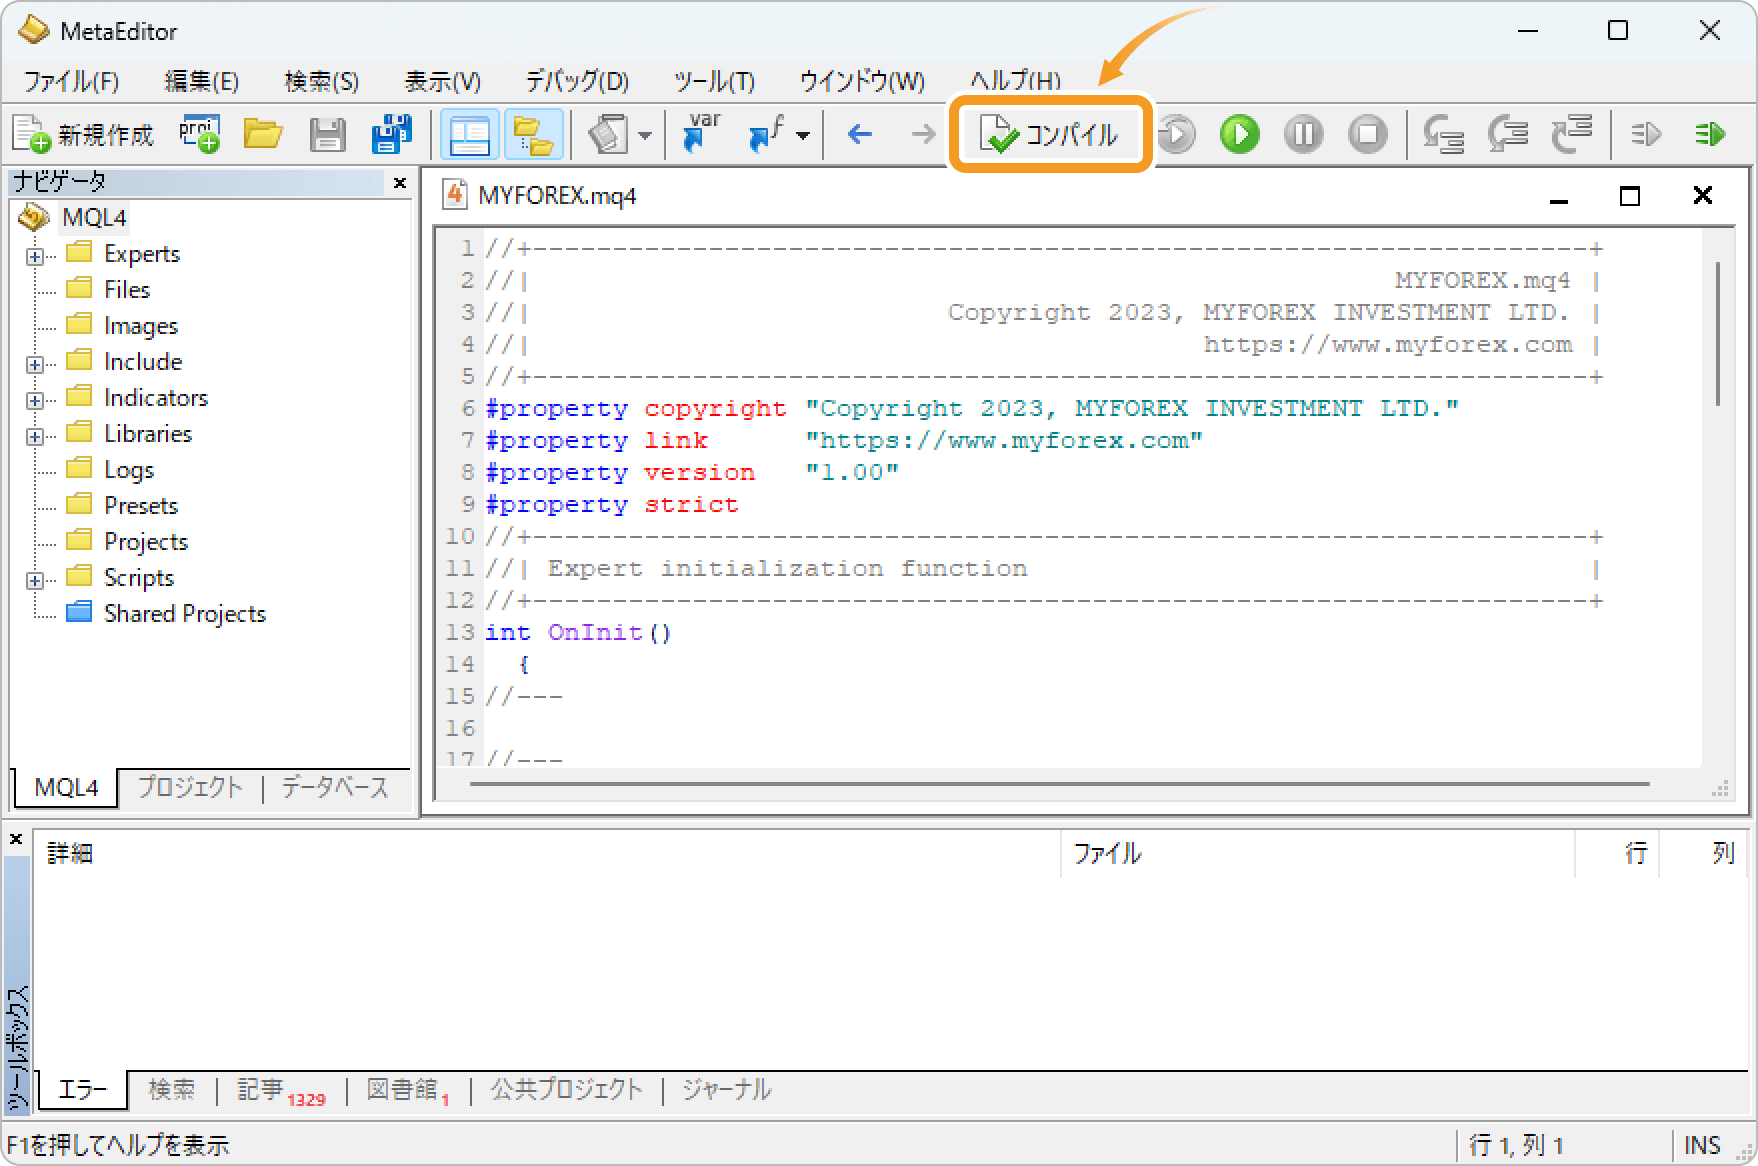Click the Step Over debug icon
Screen dimensions: 1758x1166
click(x=1507, y=134)
